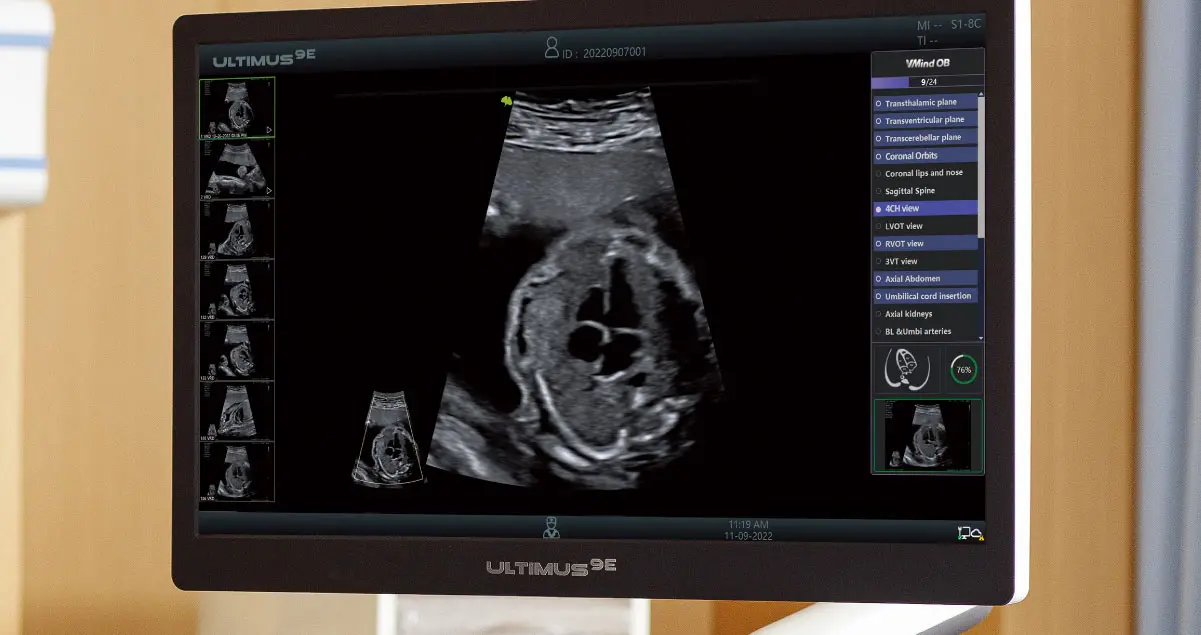Select the Transventricular plane entry
1201x635 pixels.
click(925, 120)
